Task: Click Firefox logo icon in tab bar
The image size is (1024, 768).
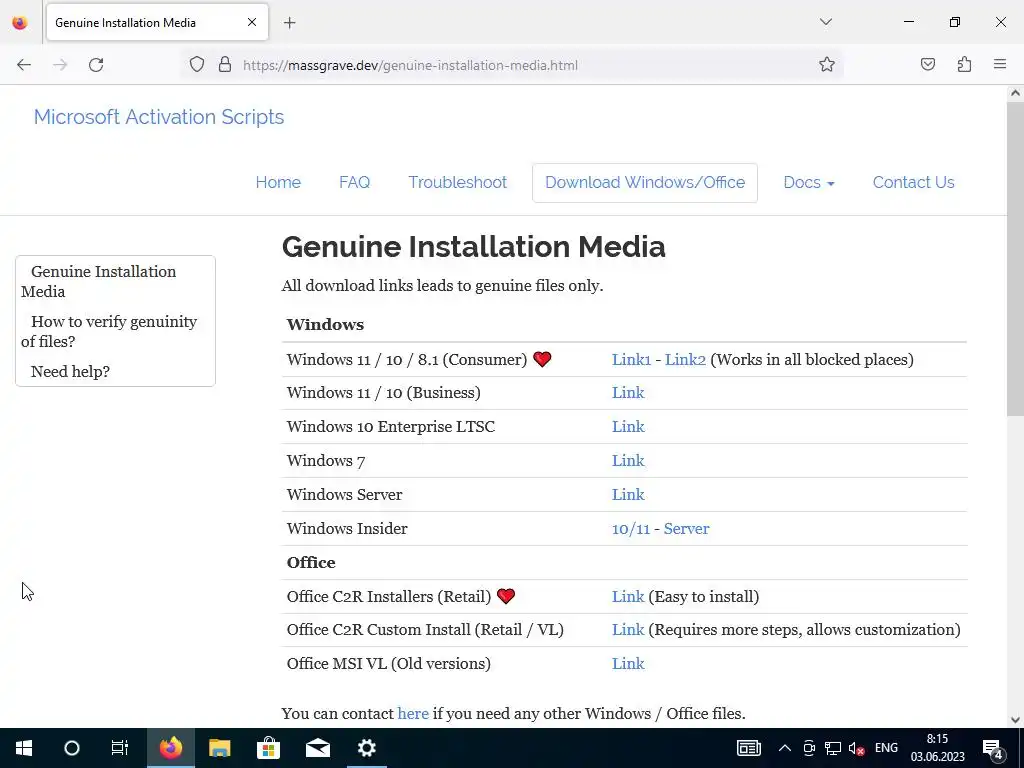Action: point(20,22)
